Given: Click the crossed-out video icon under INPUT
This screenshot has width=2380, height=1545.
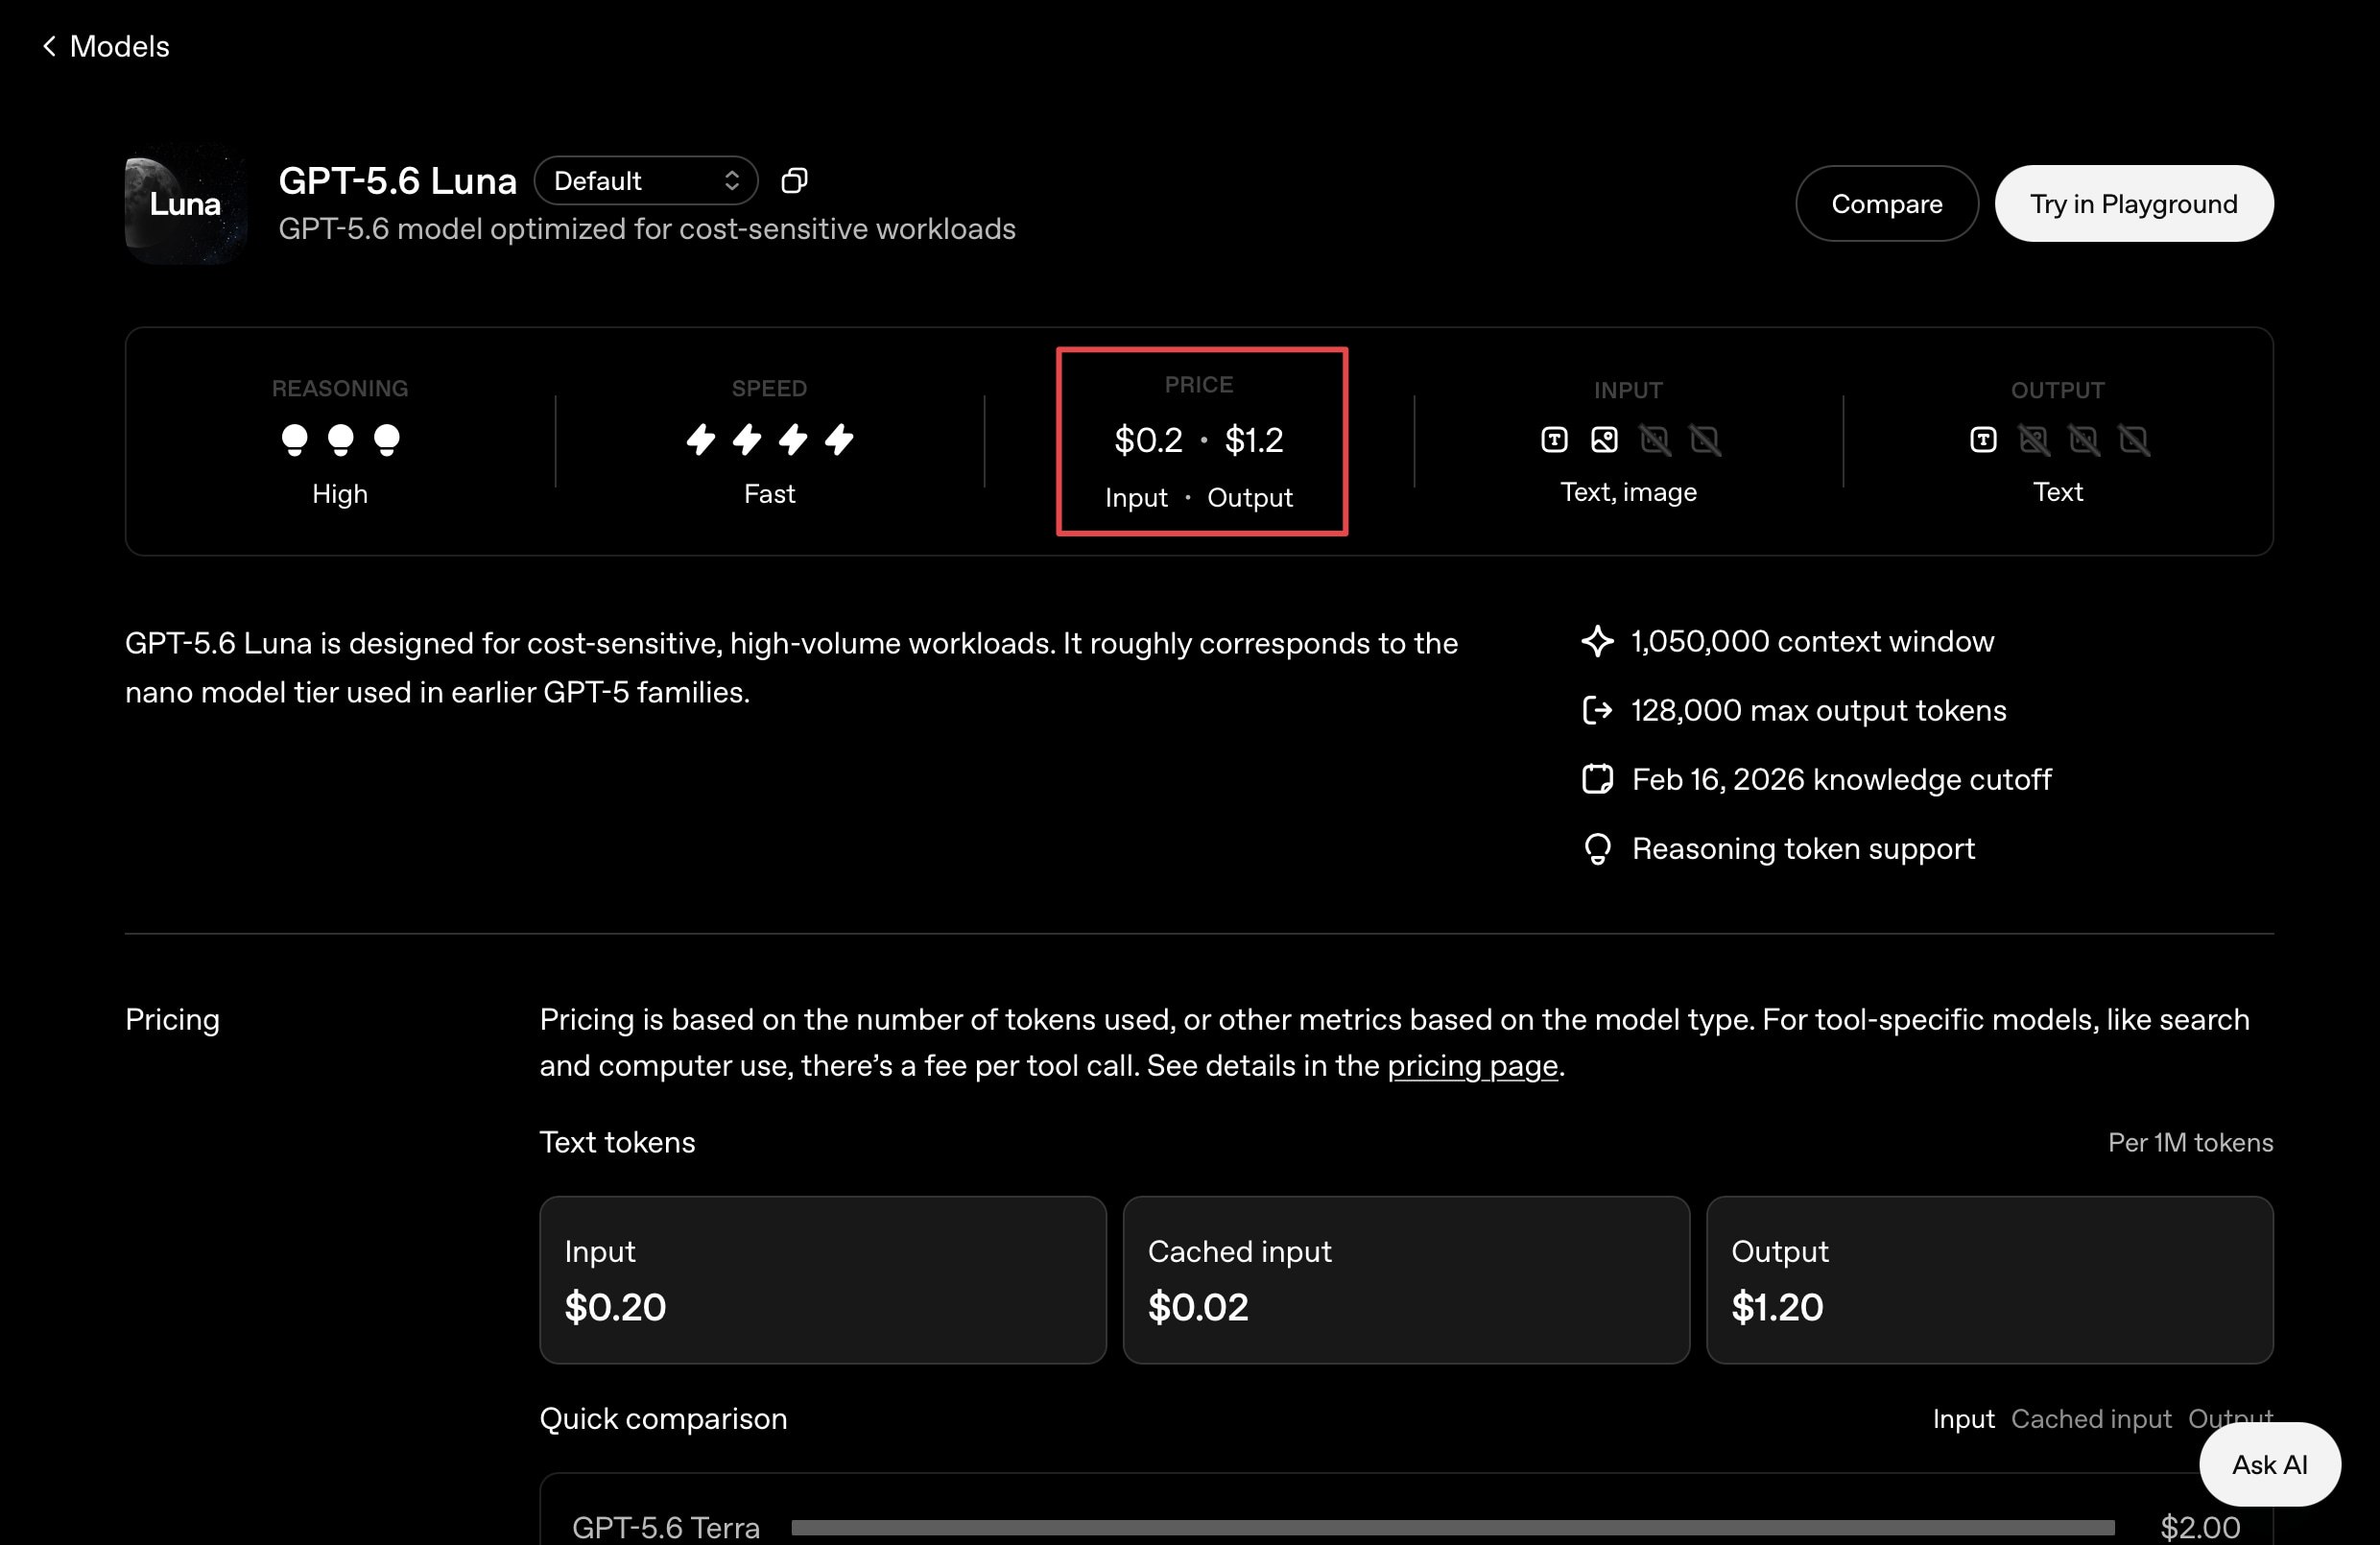Looking at the screenshot, I should pos(1705,439).
